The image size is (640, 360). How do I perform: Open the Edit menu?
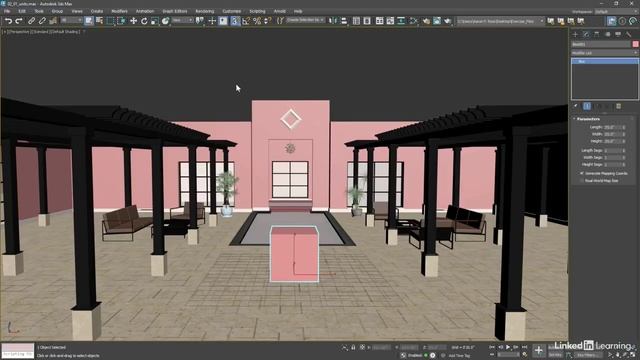coord(22,11)
